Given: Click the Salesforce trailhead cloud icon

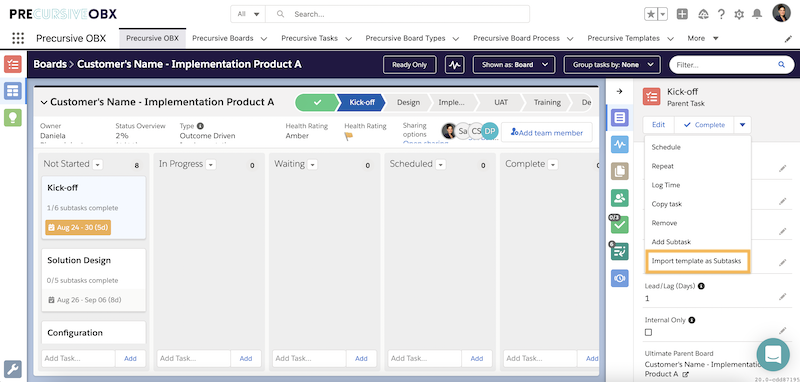Looking at the screenshot, I should click(x=703, y=14).
